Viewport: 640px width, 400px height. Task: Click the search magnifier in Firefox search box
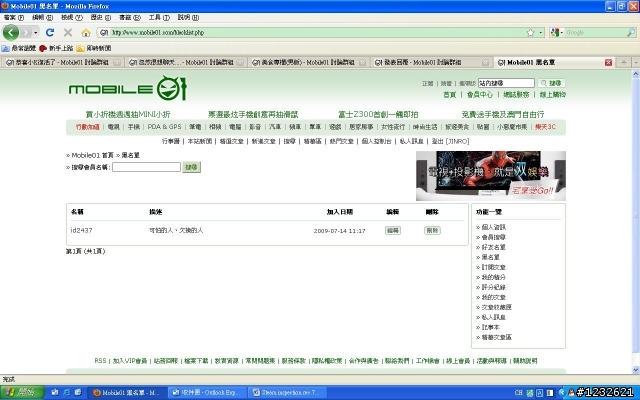[x=631, y=33]
